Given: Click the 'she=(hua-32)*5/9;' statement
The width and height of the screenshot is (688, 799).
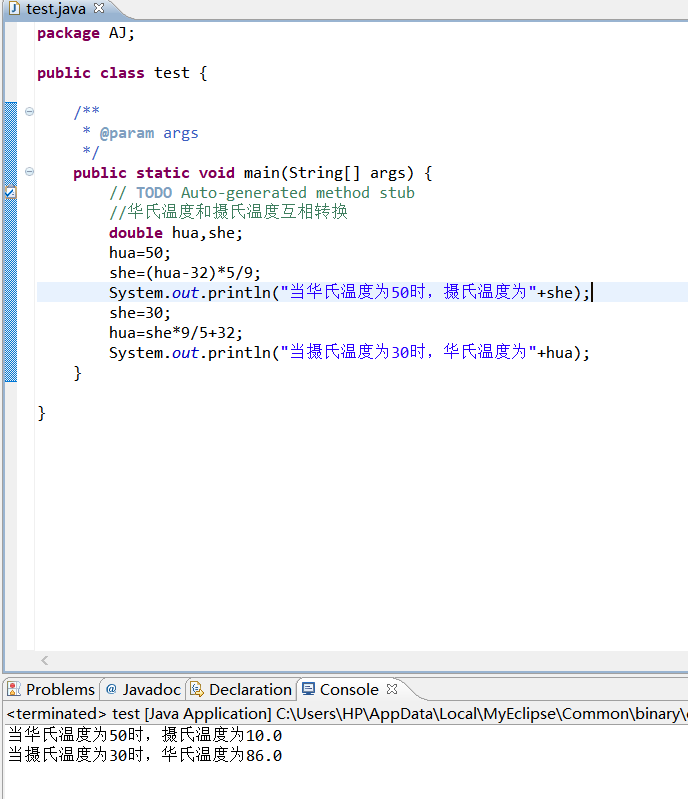Looking at the screenshot, I should pos(185,273).
